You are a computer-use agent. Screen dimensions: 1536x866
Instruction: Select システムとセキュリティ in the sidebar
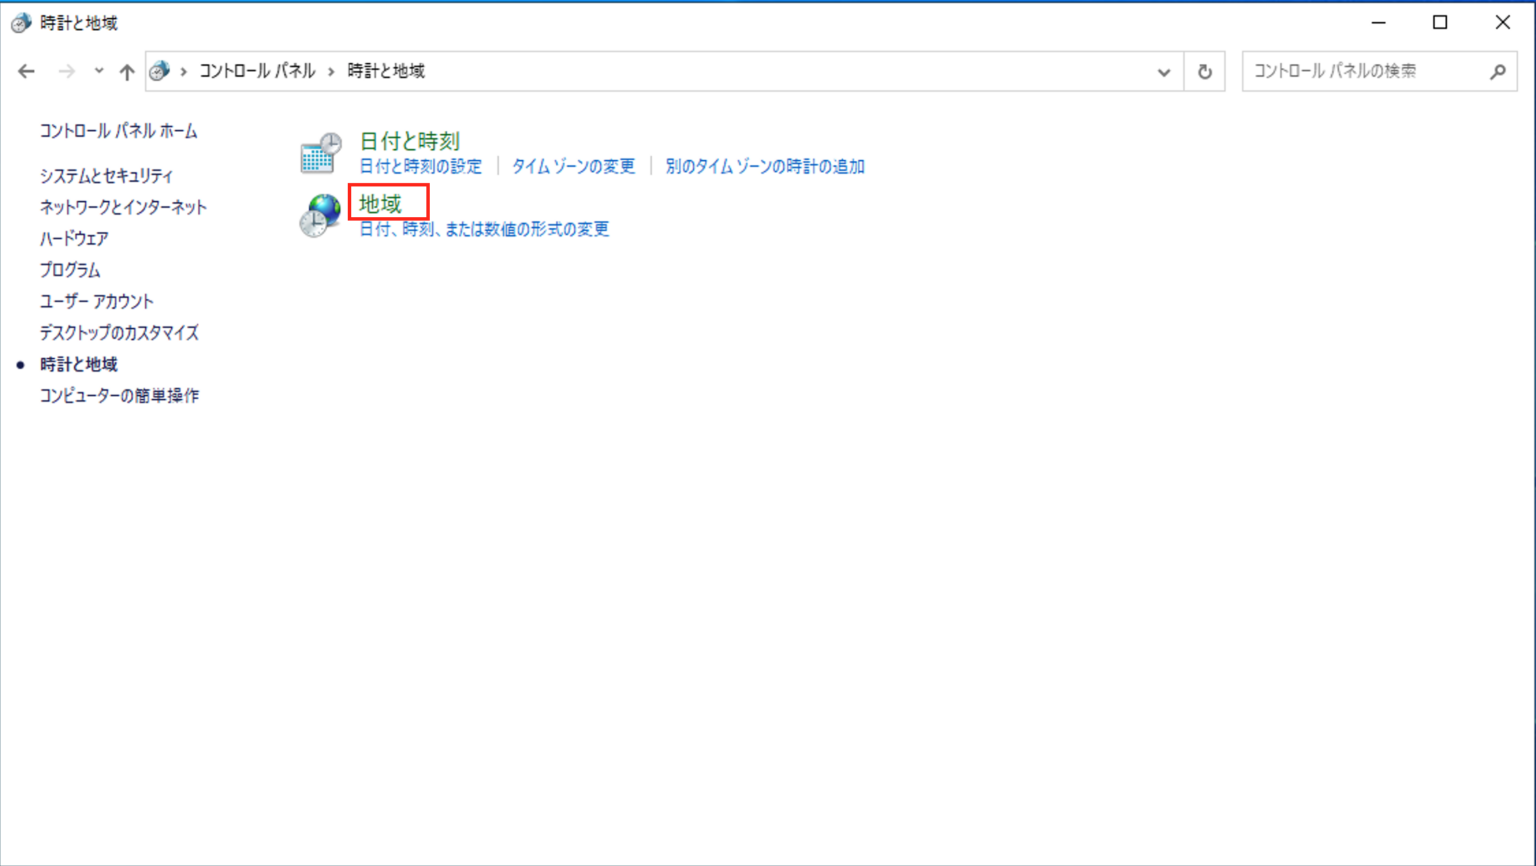click(x=105, y=174)
